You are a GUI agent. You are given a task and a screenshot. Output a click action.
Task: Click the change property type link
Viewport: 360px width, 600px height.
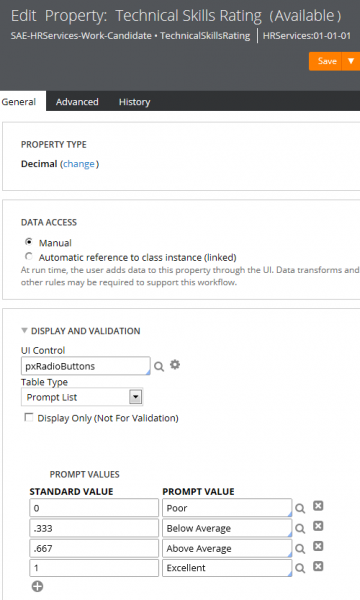[79, 164]
